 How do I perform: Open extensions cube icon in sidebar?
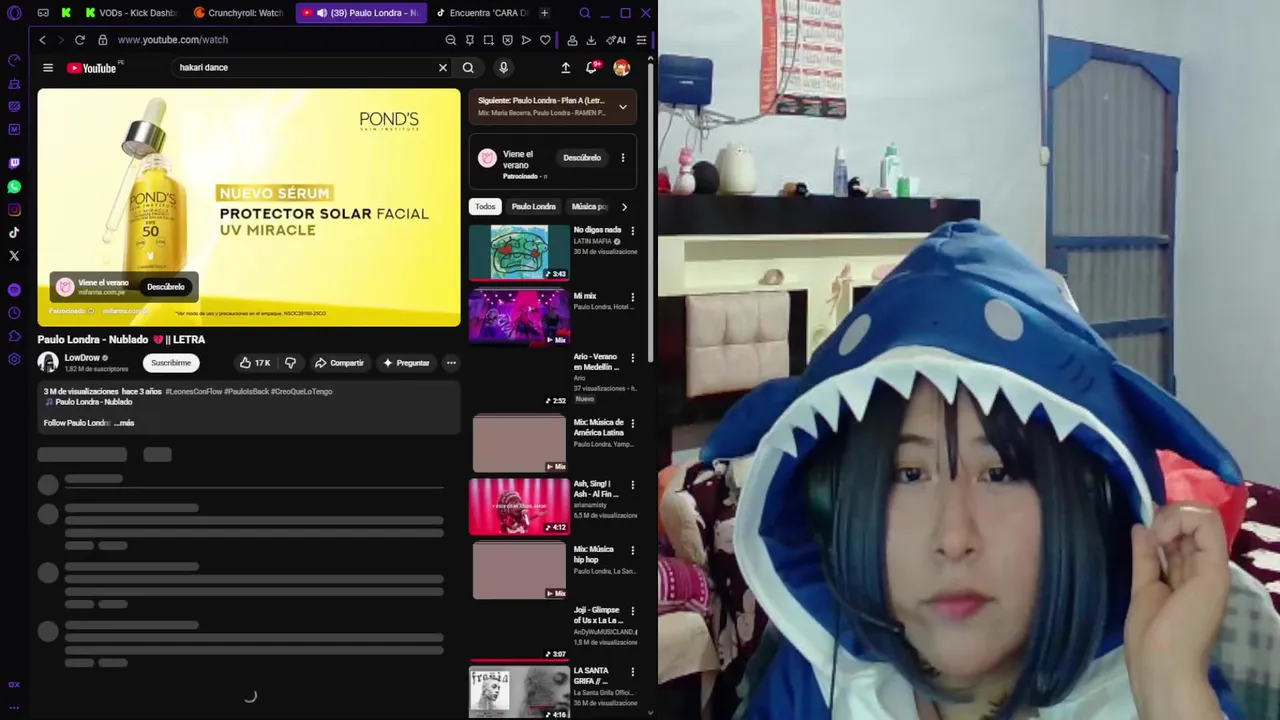coord(14,337)
